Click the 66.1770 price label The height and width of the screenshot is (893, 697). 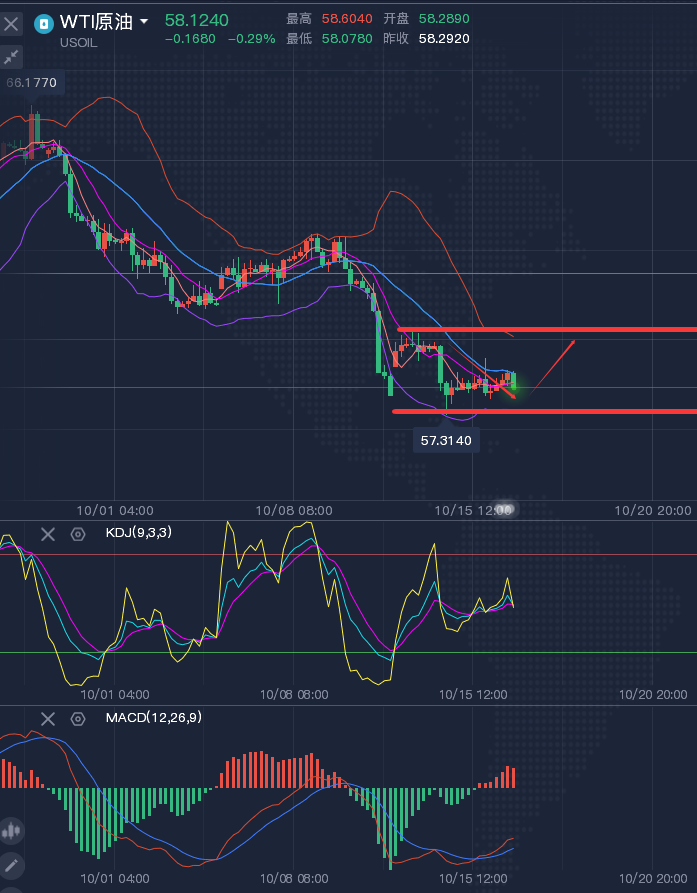pyautogui.click(x=32, y=83)
